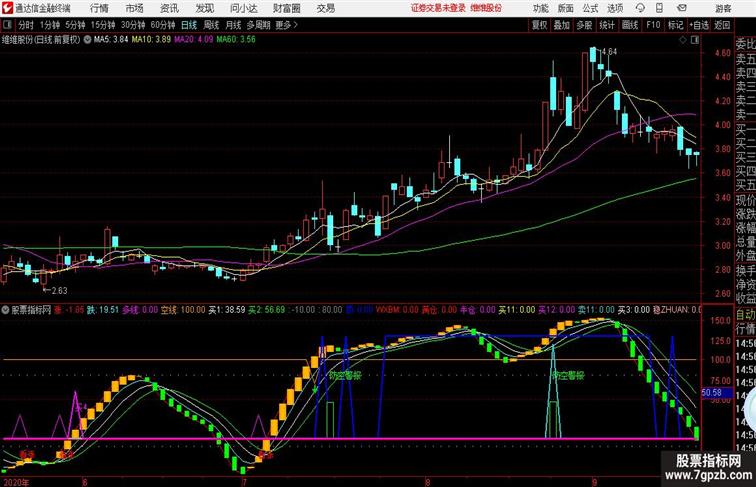Open the 选项 menu
This screenshot has width=756, height=487.
point(615,8)
